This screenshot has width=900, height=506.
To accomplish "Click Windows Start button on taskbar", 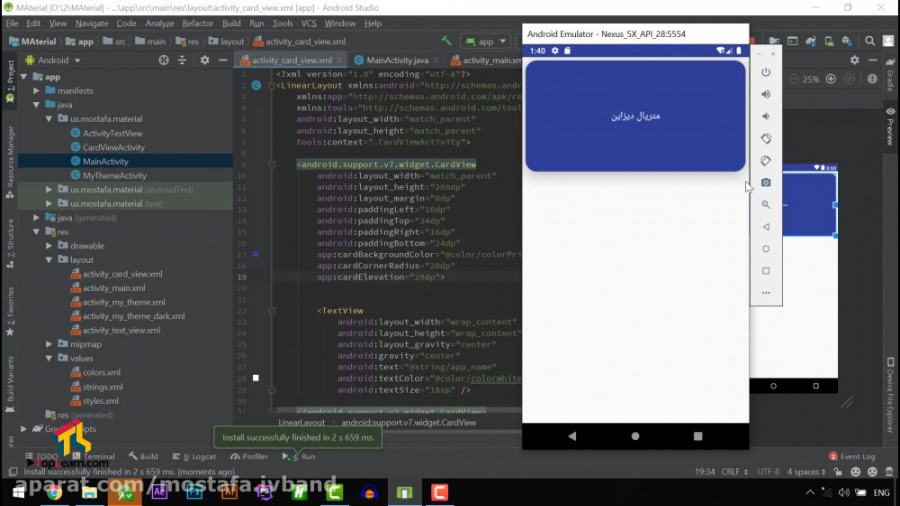I will (x=18, y=492).
